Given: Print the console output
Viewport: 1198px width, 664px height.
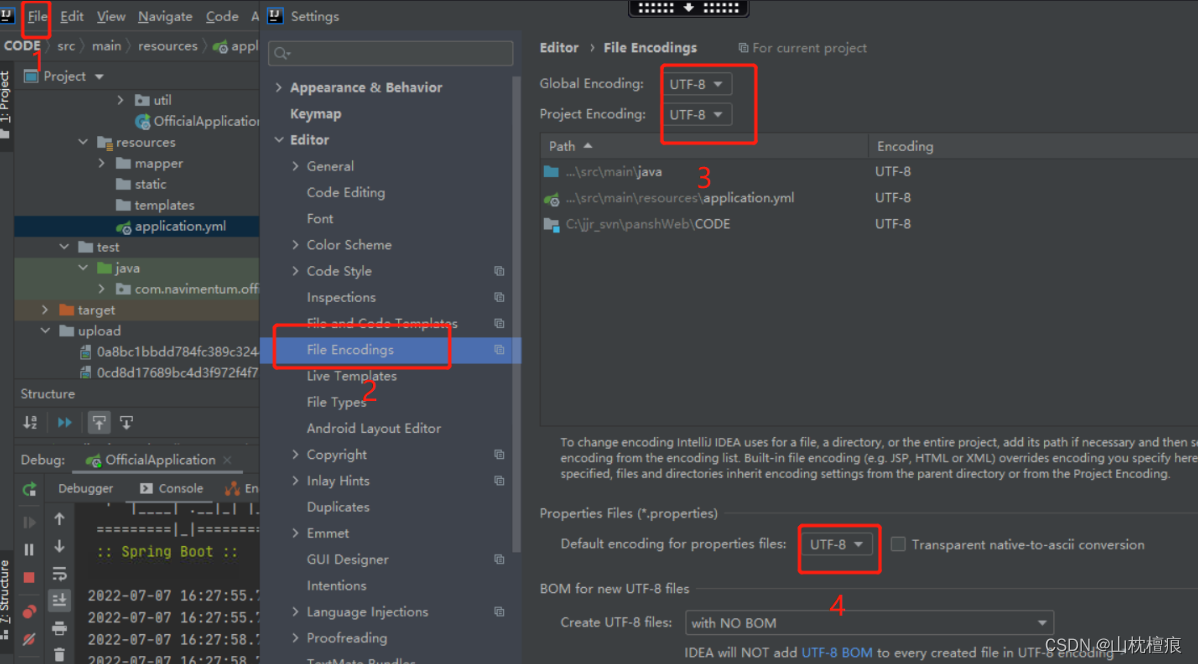Looking at the screenshot, I should 60,630.
